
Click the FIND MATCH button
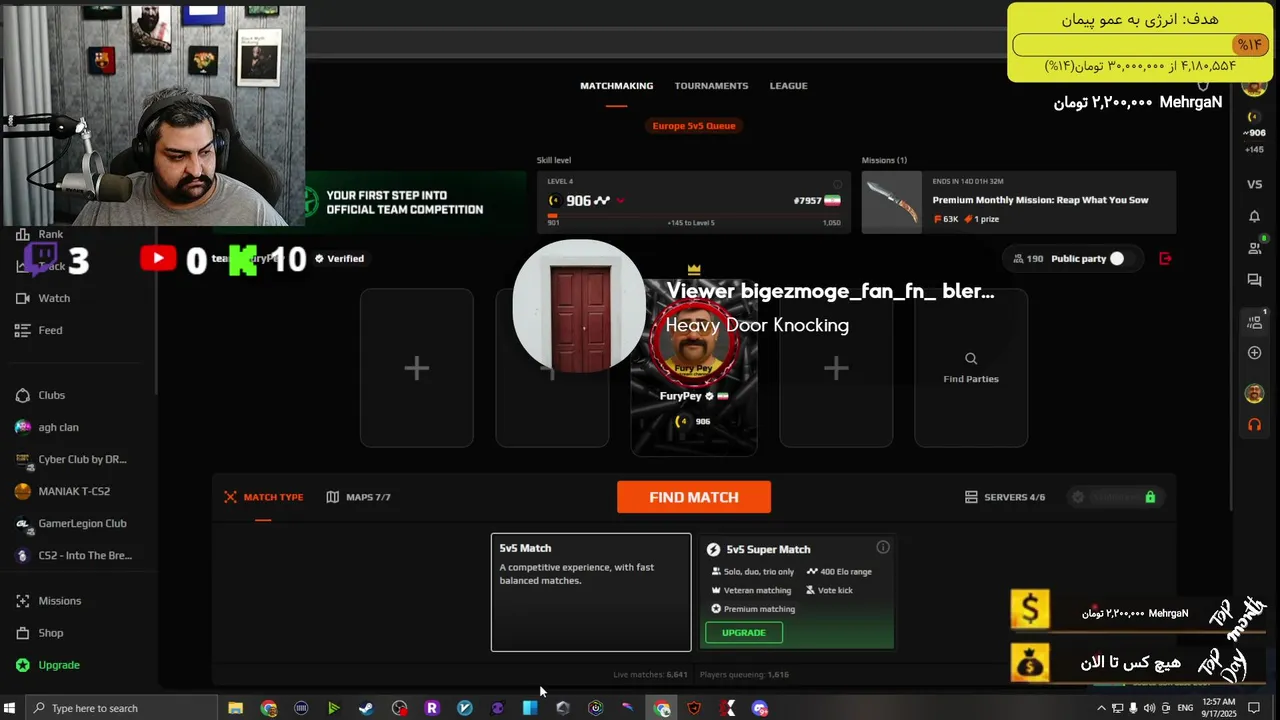(694, 497)
